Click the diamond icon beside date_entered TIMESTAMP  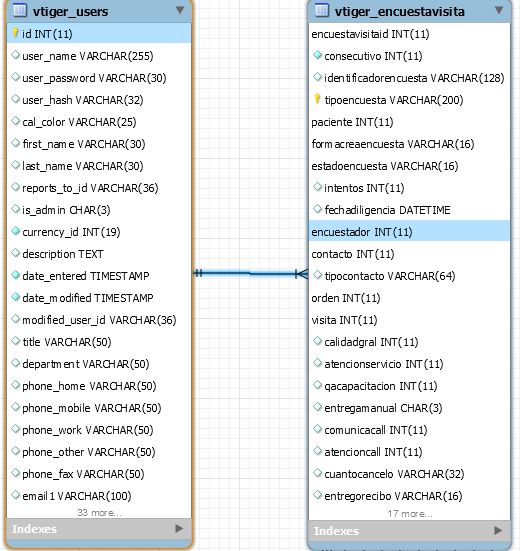click(x=15, y=275)
